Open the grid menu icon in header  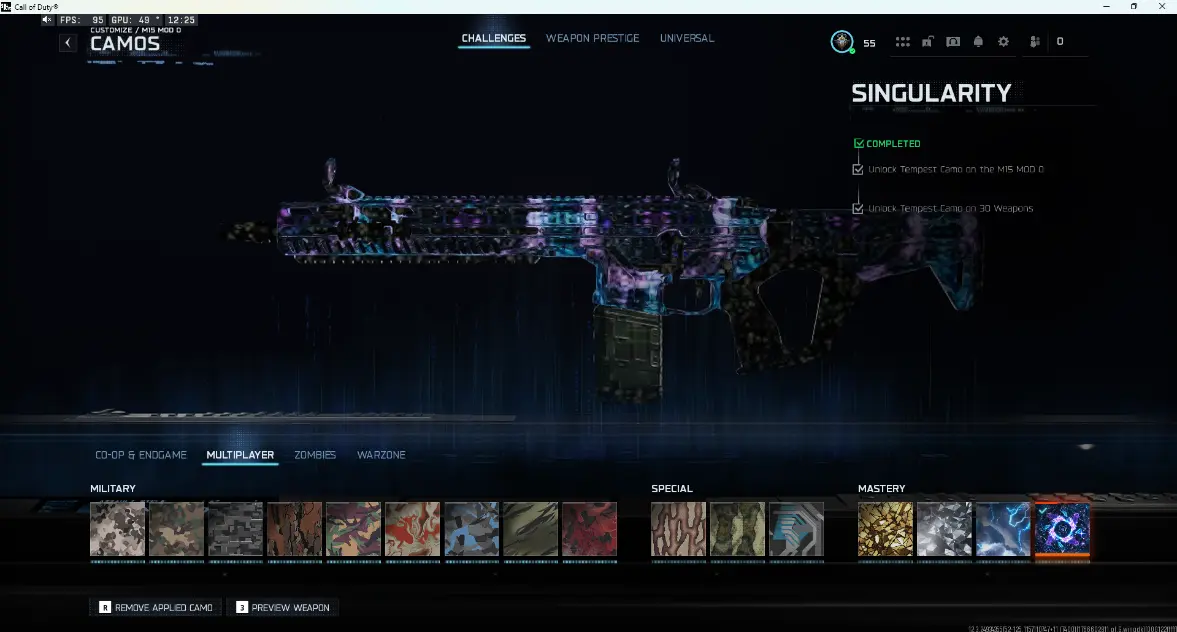coord(902,42)
